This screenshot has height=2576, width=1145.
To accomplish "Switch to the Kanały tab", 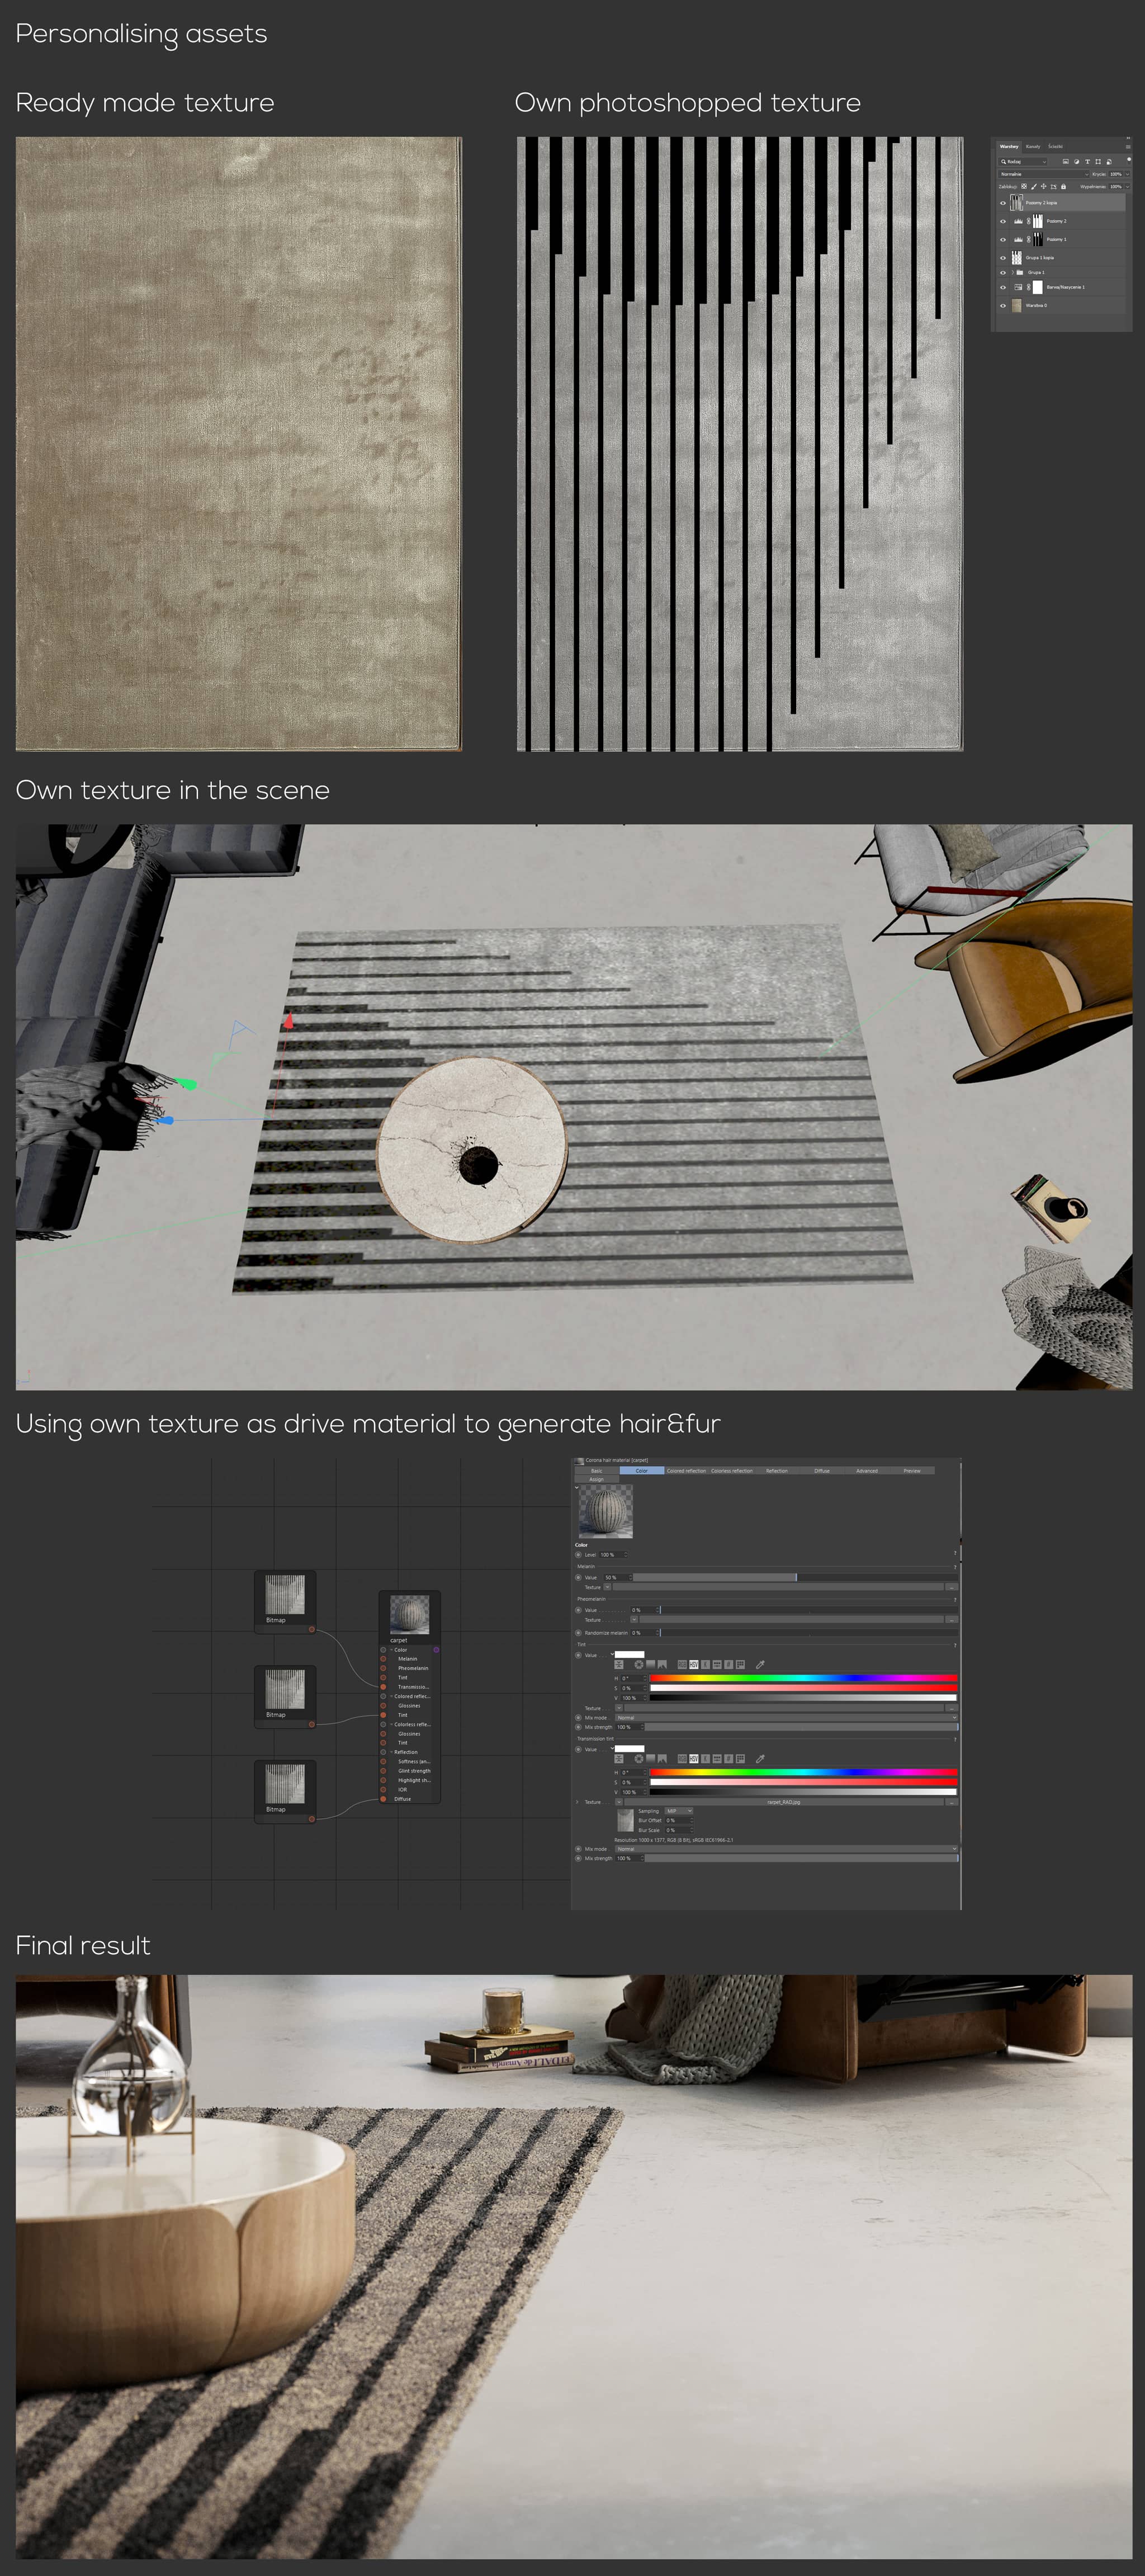I will coord(1033,147).
